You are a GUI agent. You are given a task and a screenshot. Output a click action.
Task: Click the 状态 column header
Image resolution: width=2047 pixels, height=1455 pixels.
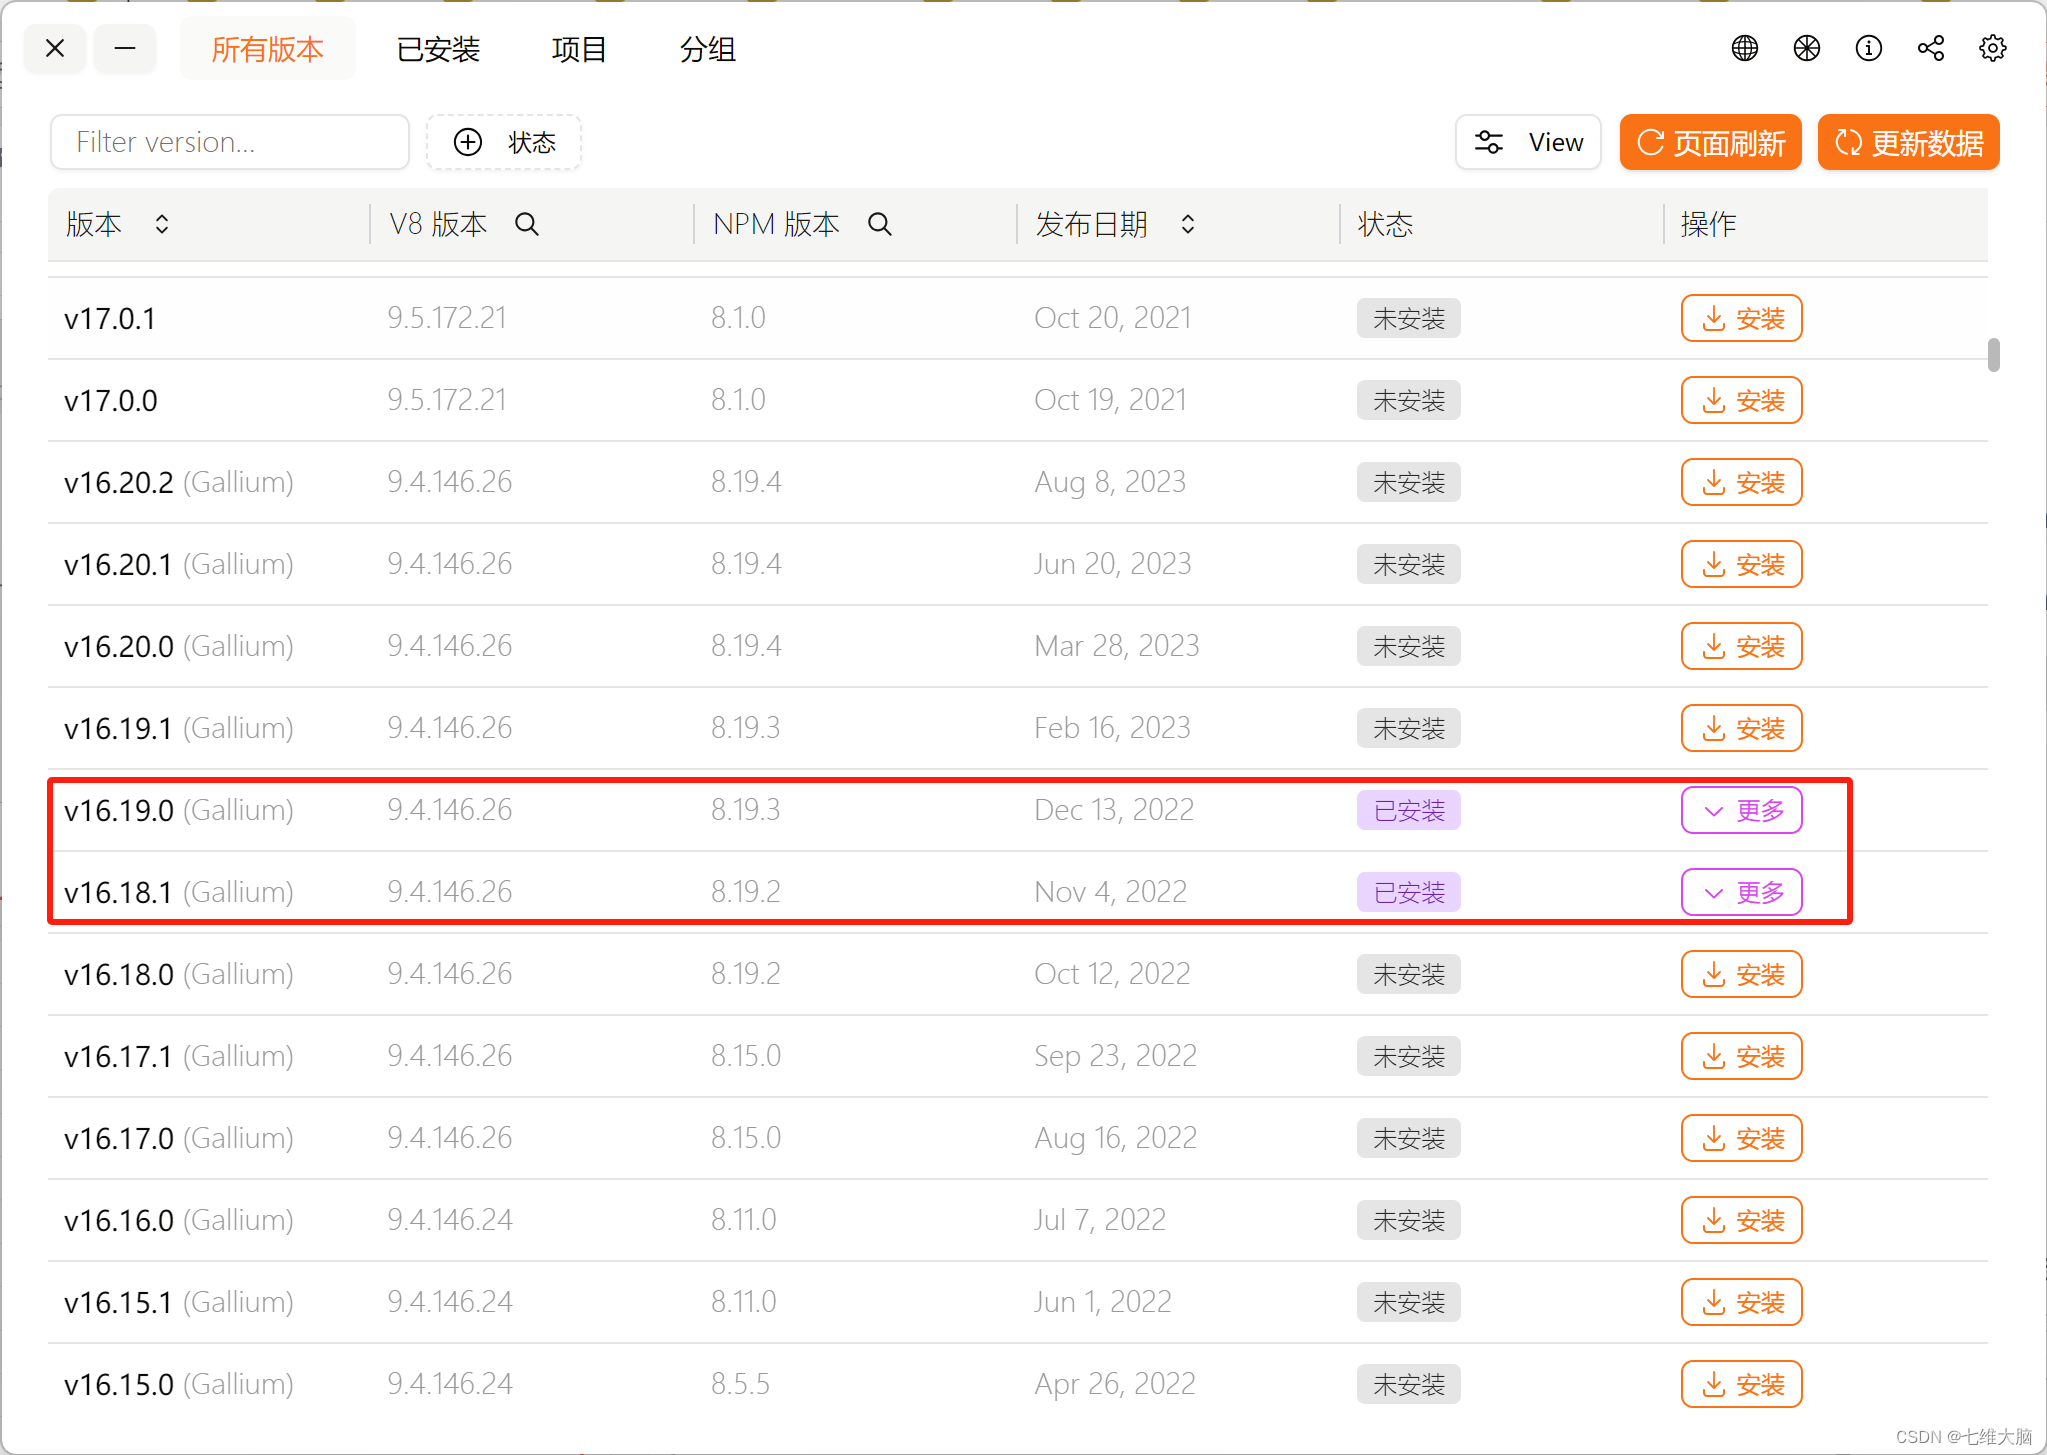pos(1385,224)
